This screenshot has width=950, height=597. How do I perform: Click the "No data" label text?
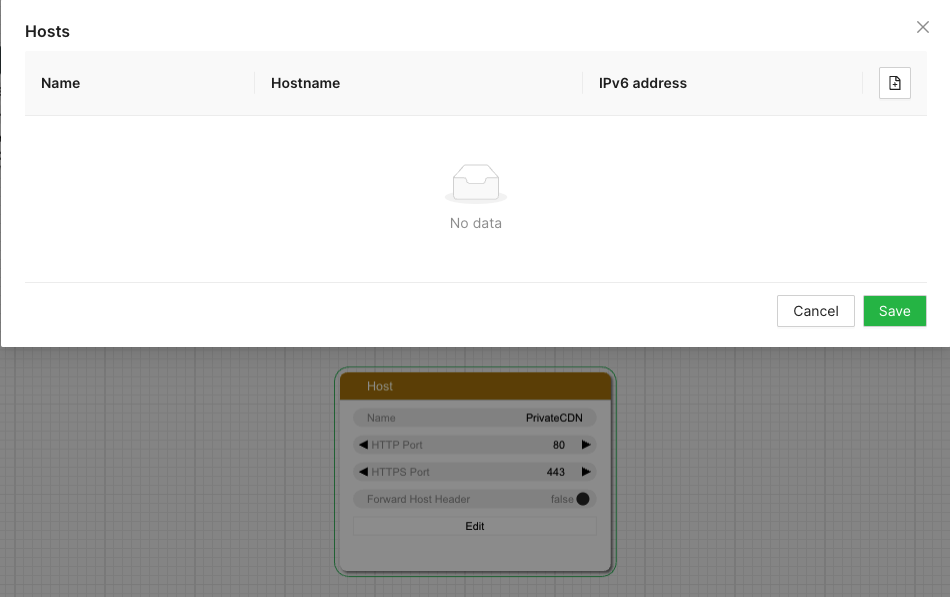[x=476, y=223]
